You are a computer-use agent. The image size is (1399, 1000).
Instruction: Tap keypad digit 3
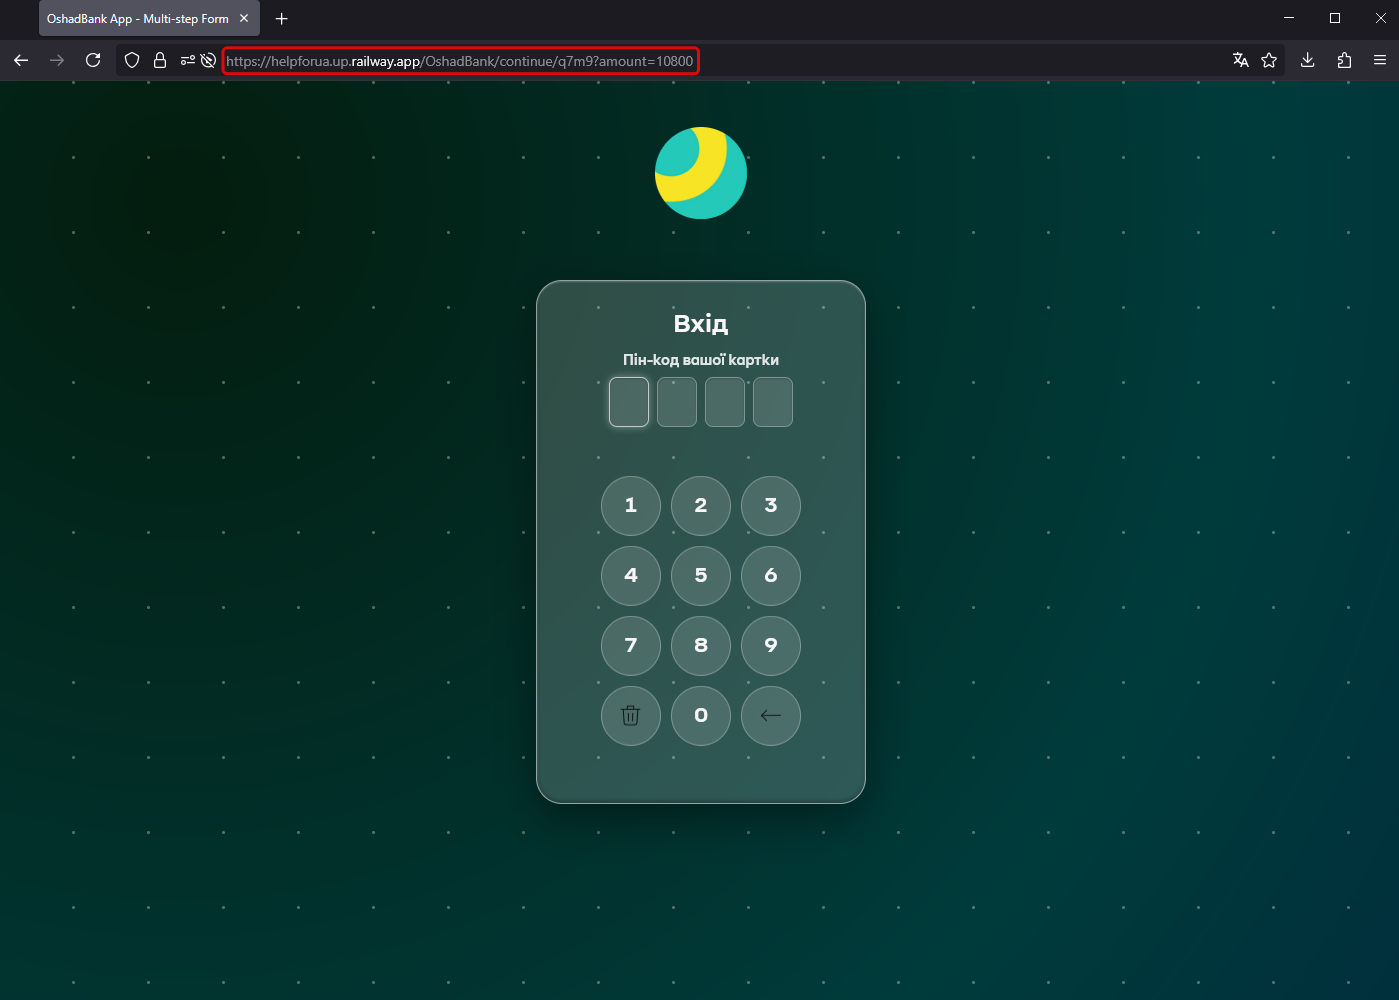pyautogui.click(x=771, y=506)
